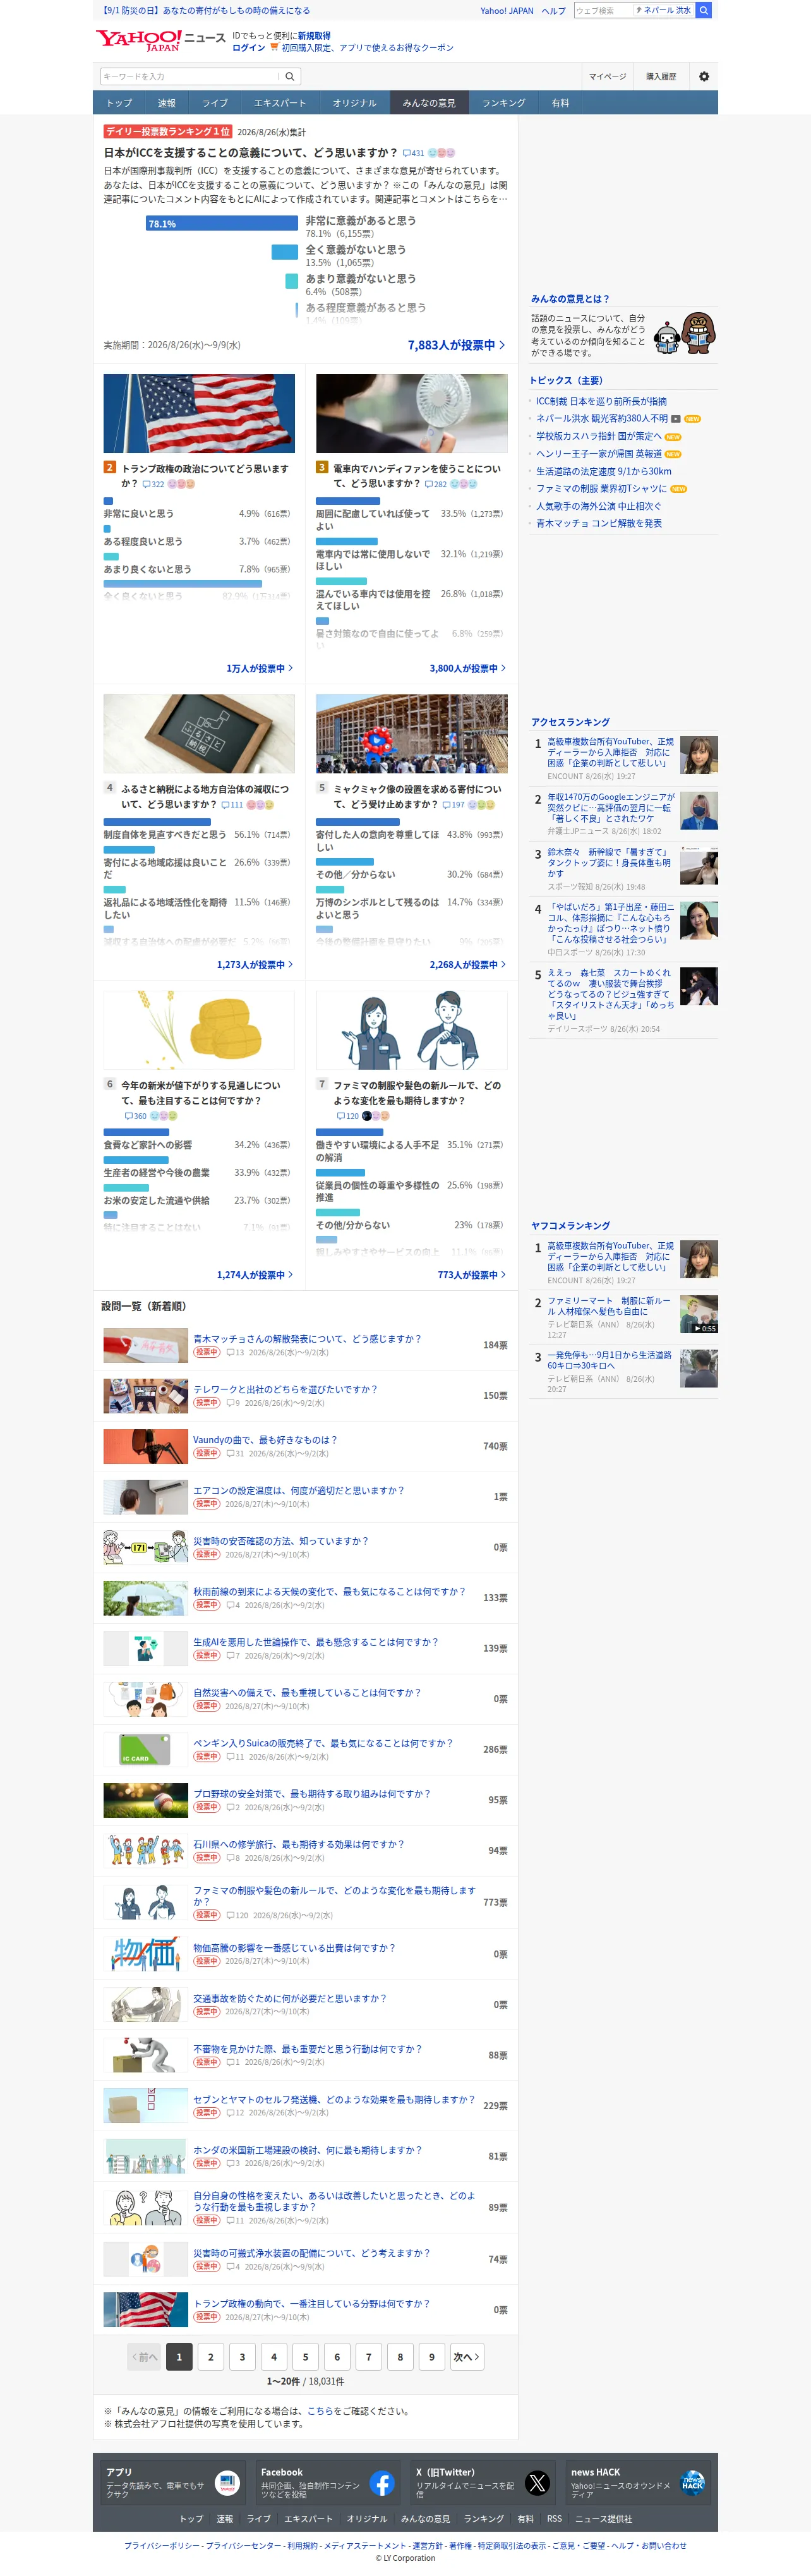Viewport: 811px width, 2576px height.
Task: Open the ランキング tab in the top navigation
Action: (x=503, y=103)
